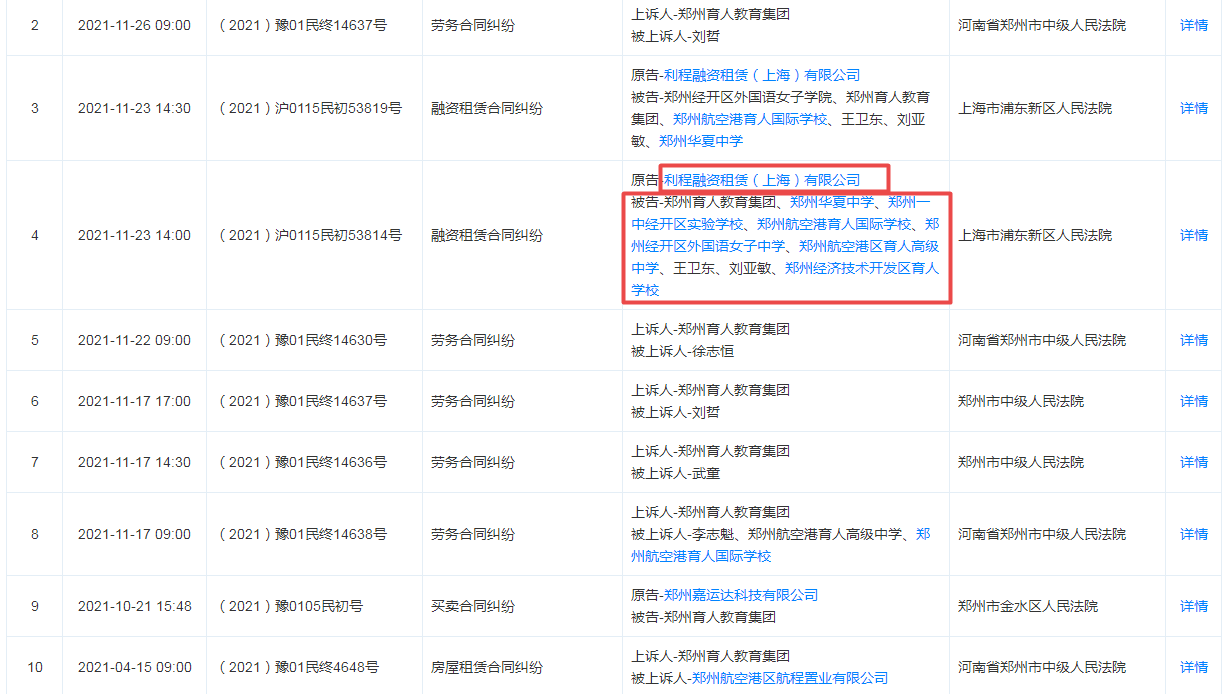Click 上海市浦东新区人民法院 in case 53819 row

(x=1034, y=108)
